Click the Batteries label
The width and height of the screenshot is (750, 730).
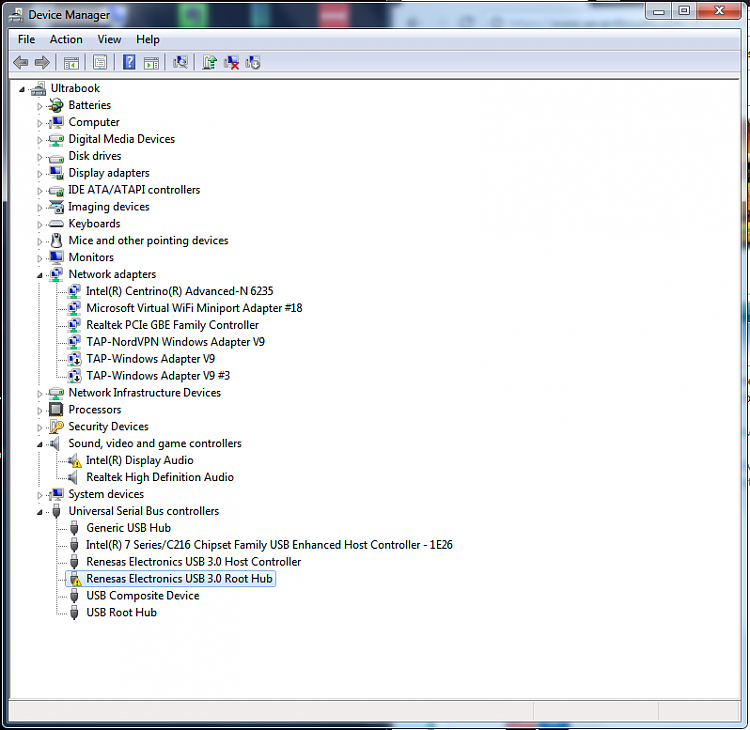(x=89, y=105)
